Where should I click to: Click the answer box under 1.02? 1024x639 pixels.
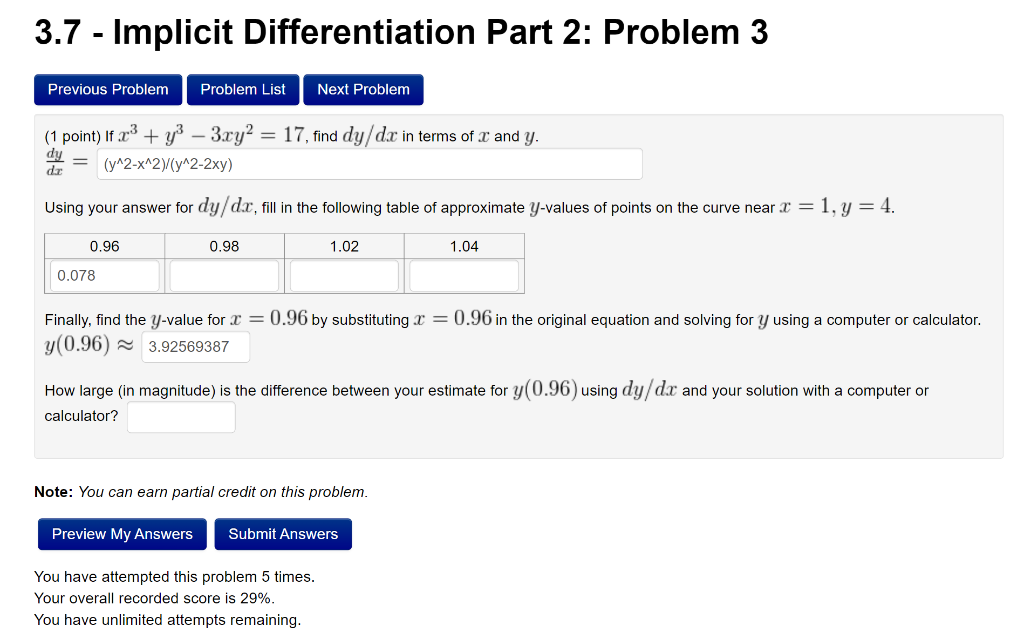pos(343,274)
